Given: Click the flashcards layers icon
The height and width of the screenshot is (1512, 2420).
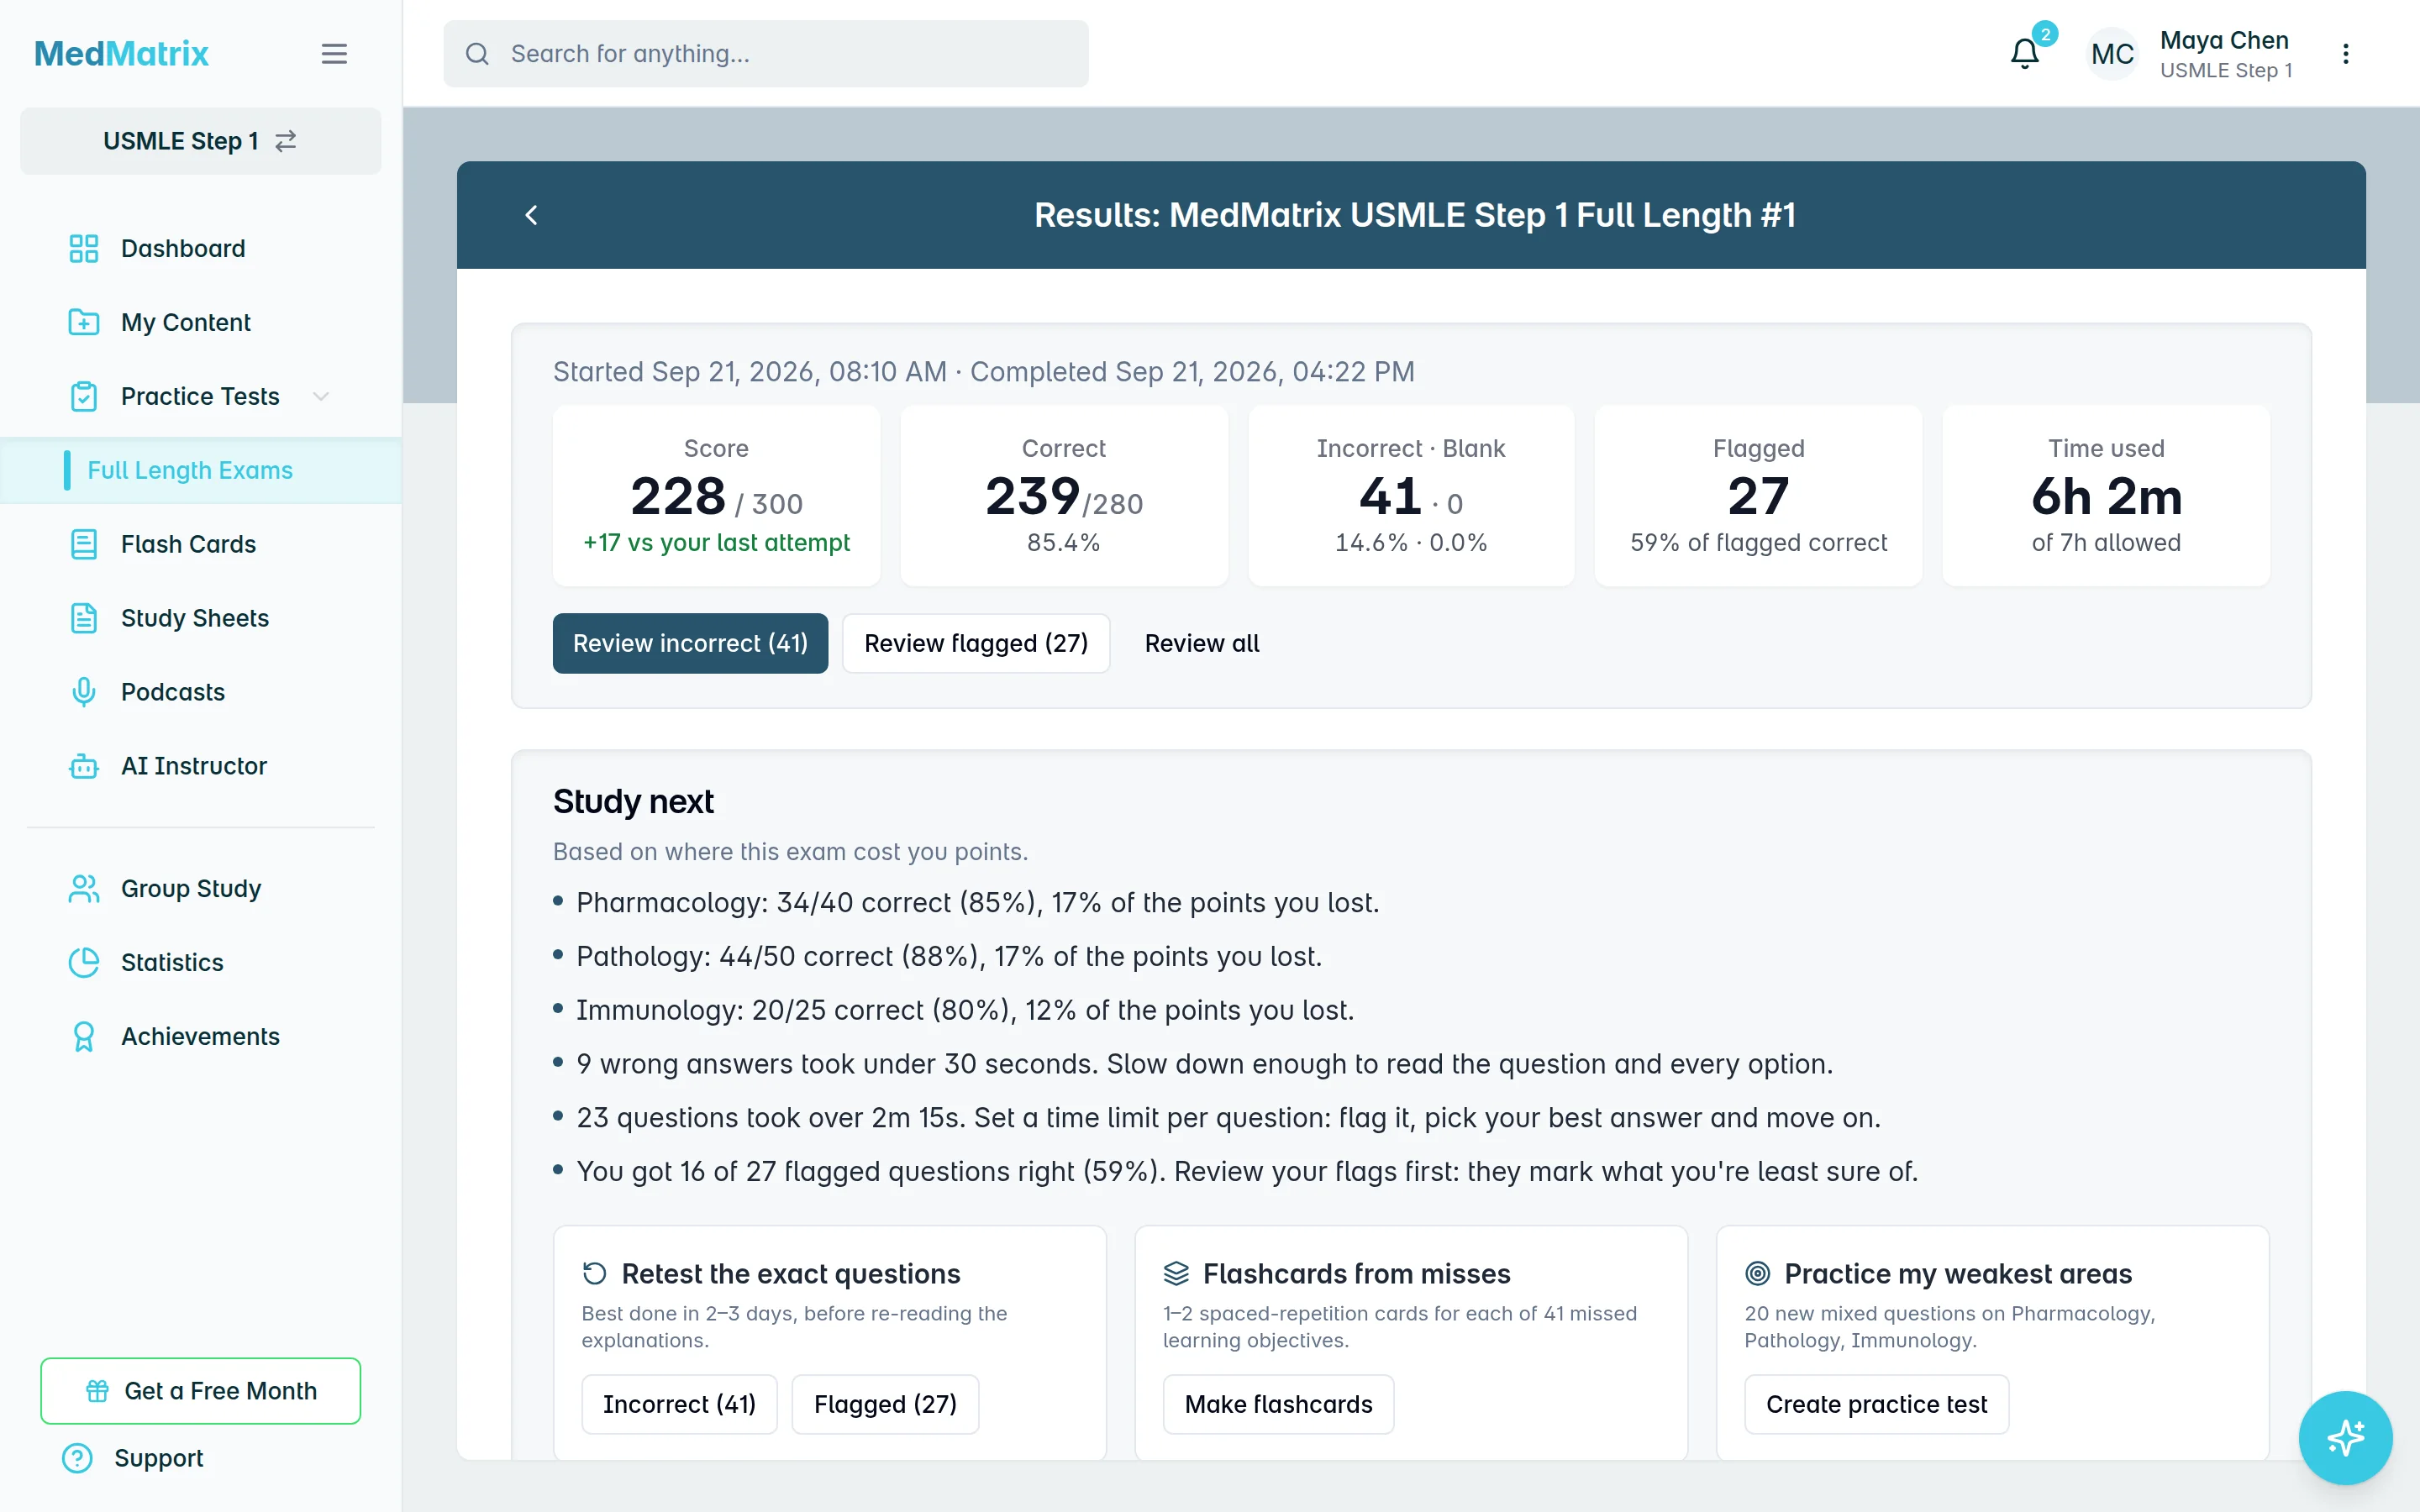Looking at the screenshot, I should click(x=1176, y=1273).
